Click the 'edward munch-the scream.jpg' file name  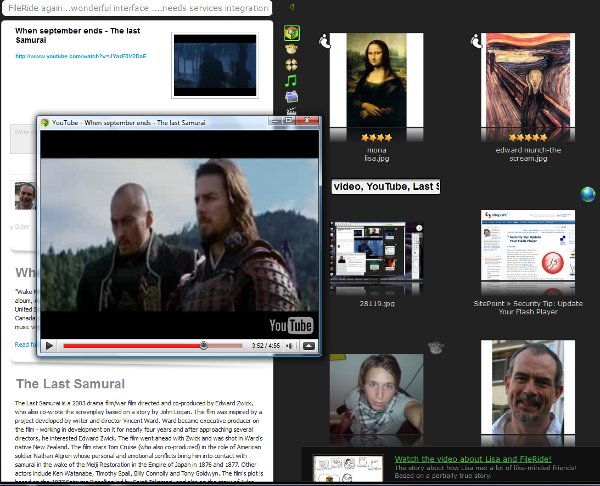(528, 154)
